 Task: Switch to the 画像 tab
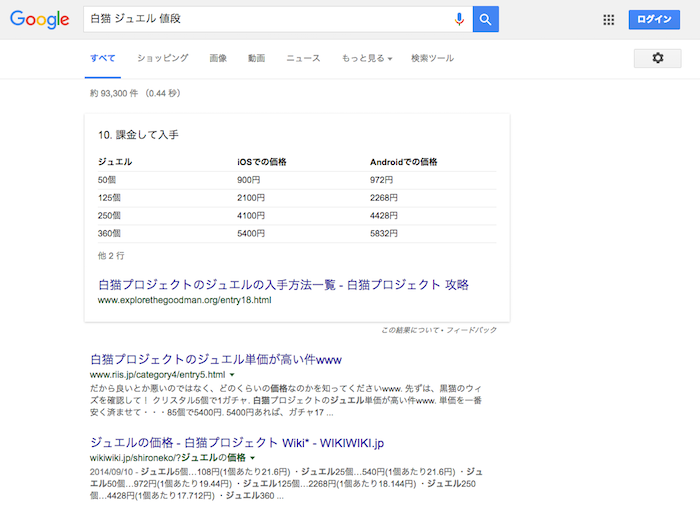[x=218, y=58]
